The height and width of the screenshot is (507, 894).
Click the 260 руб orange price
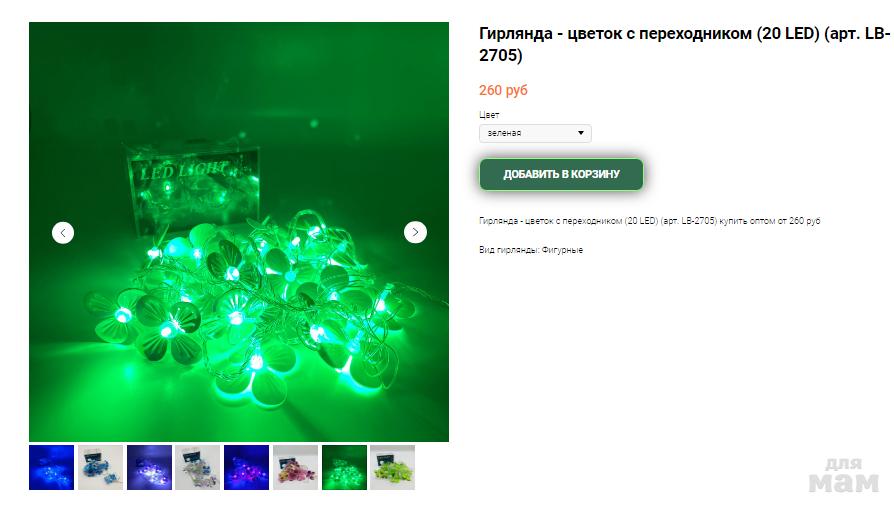[x=503, y=90]
